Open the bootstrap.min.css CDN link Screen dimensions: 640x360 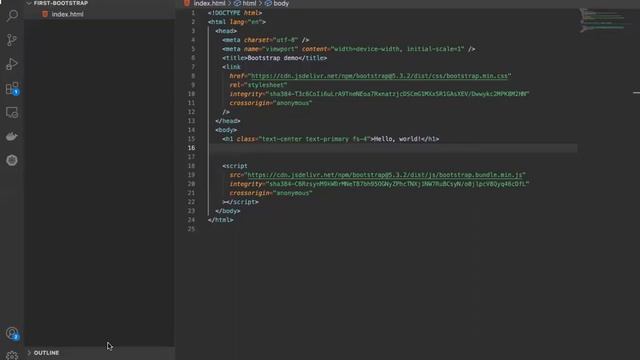pos(380,76)
